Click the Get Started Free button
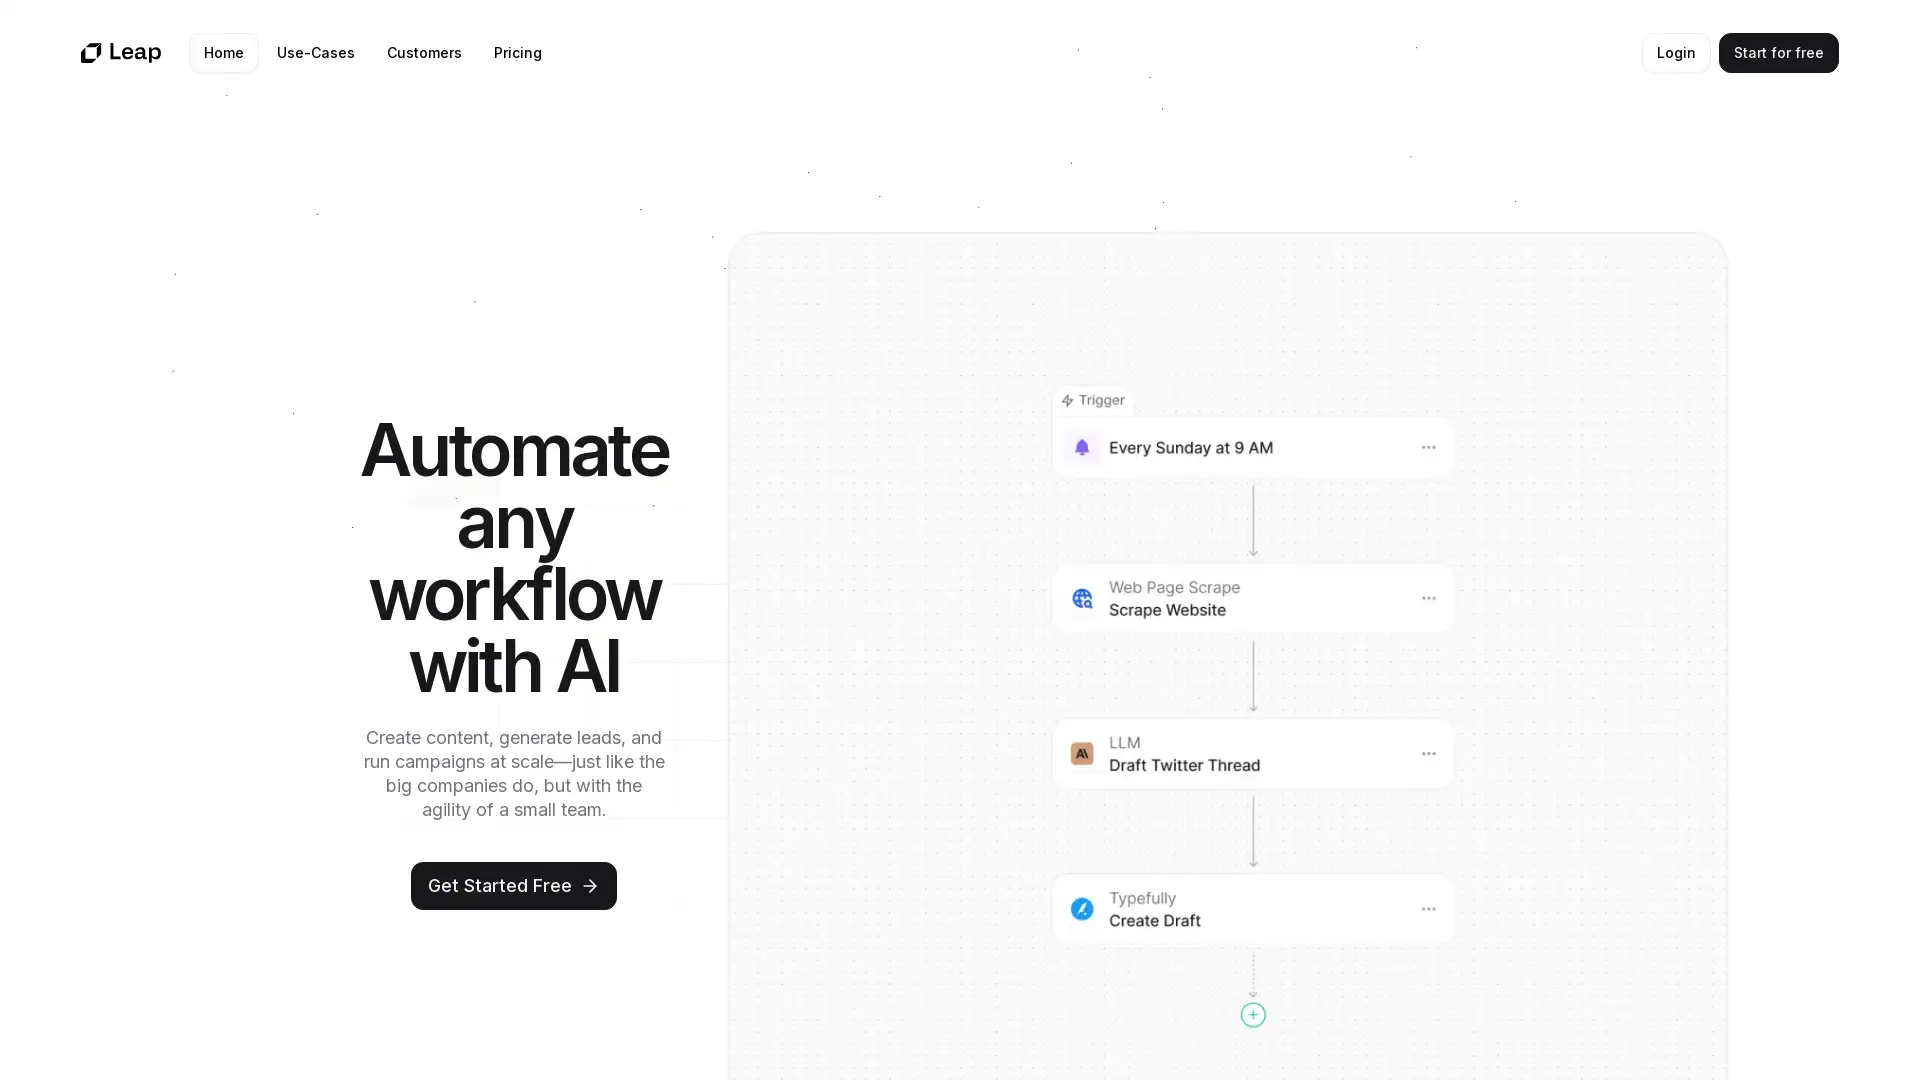The height and width of the screenshot is (1080, 1920). coord(514,885)
